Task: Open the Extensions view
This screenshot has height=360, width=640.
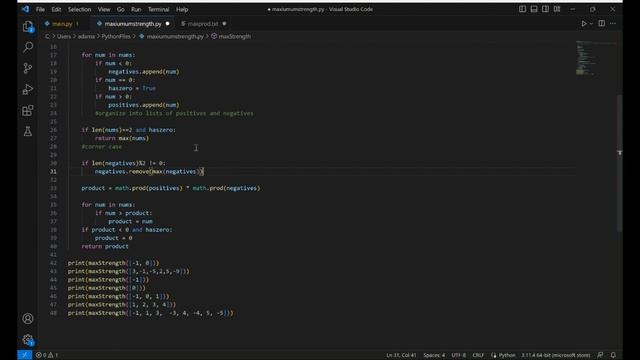Action: [28, 110]
